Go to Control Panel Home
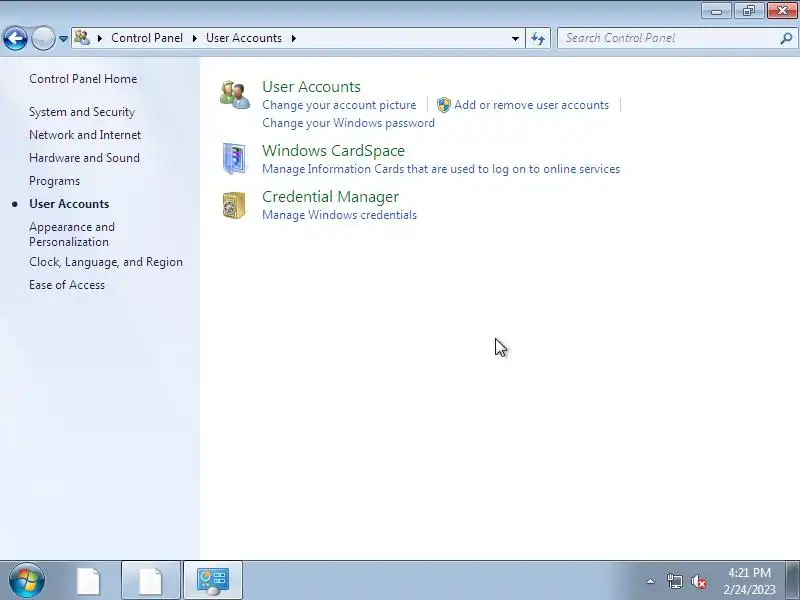The width and height of the screenshot is (800, 600). coord(83,79)
